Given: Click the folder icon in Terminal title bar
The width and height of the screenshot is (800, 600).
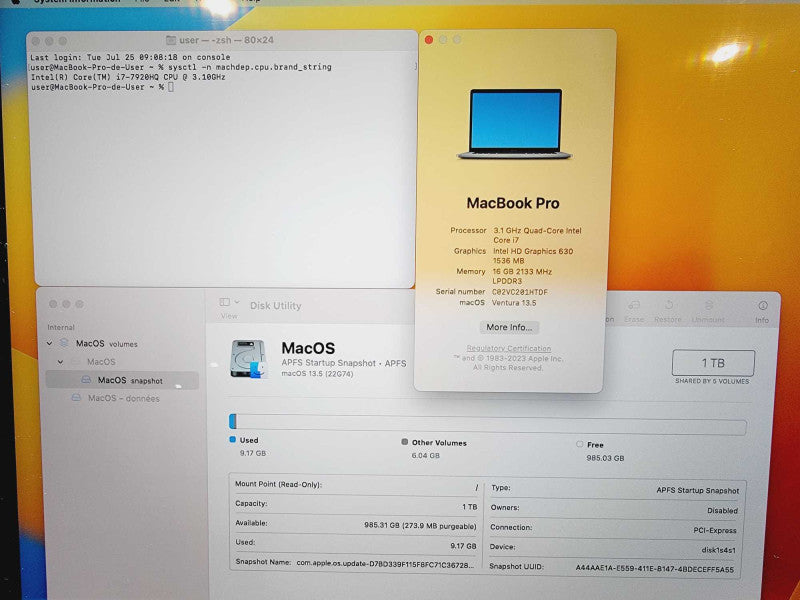Looking at the screenshot, I should [171, 40].
